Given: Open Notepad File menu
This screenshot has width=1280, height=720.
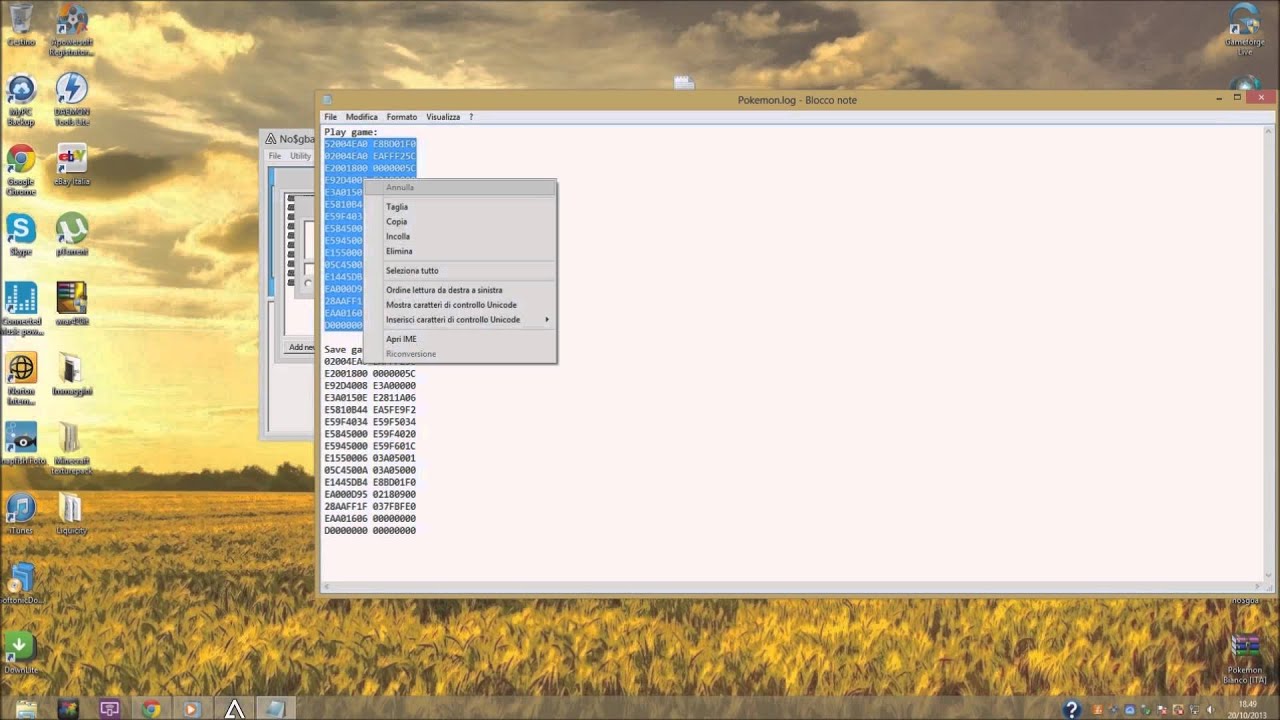Looking at the screenshot, I should (330, 117).
